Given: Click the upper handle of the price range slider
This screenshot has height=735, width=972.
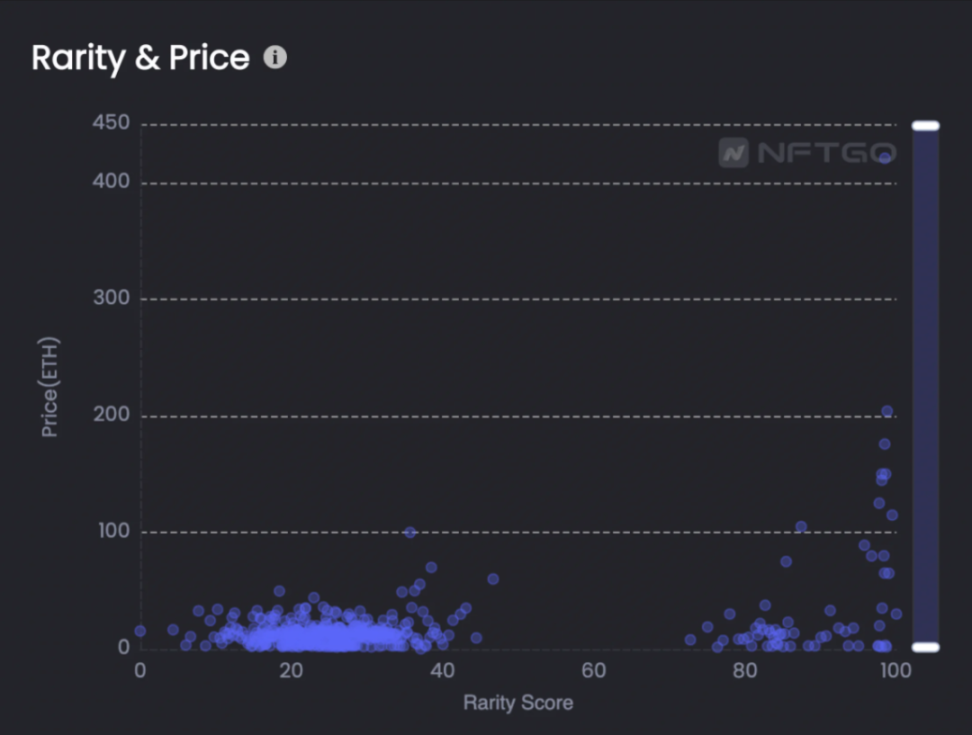Looking at the screenshot, I should [925, 126].
